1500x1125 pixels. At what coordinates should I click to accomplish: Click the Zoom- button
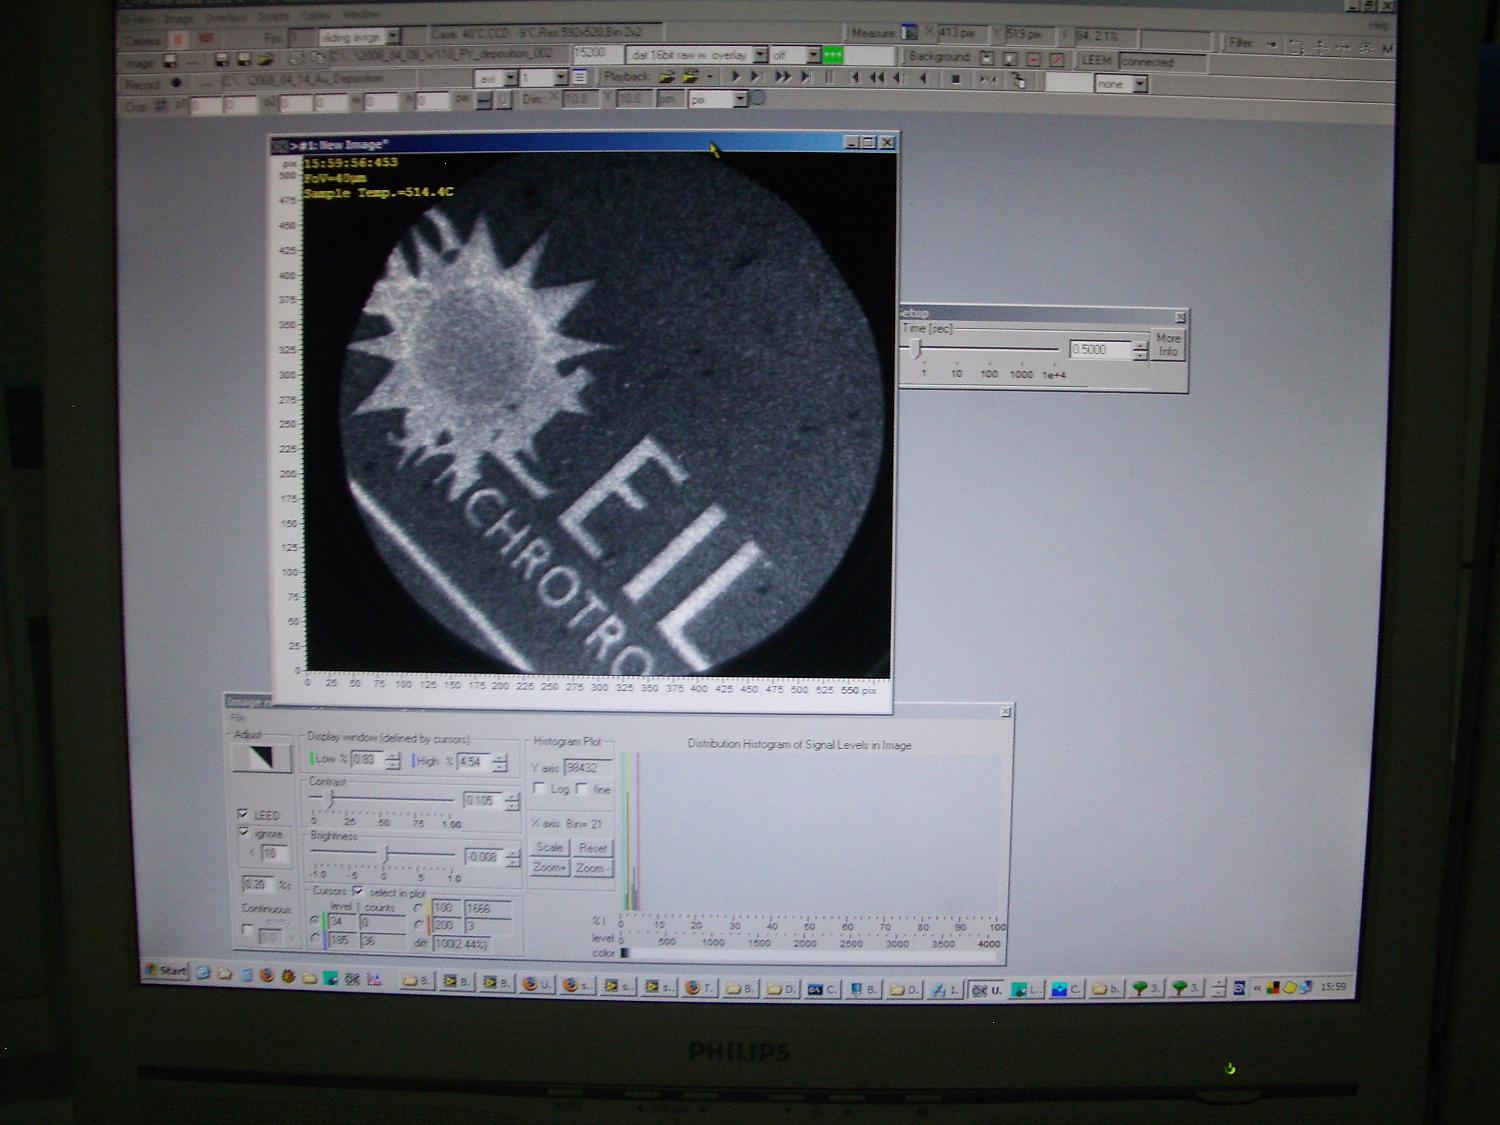[592, 867]
